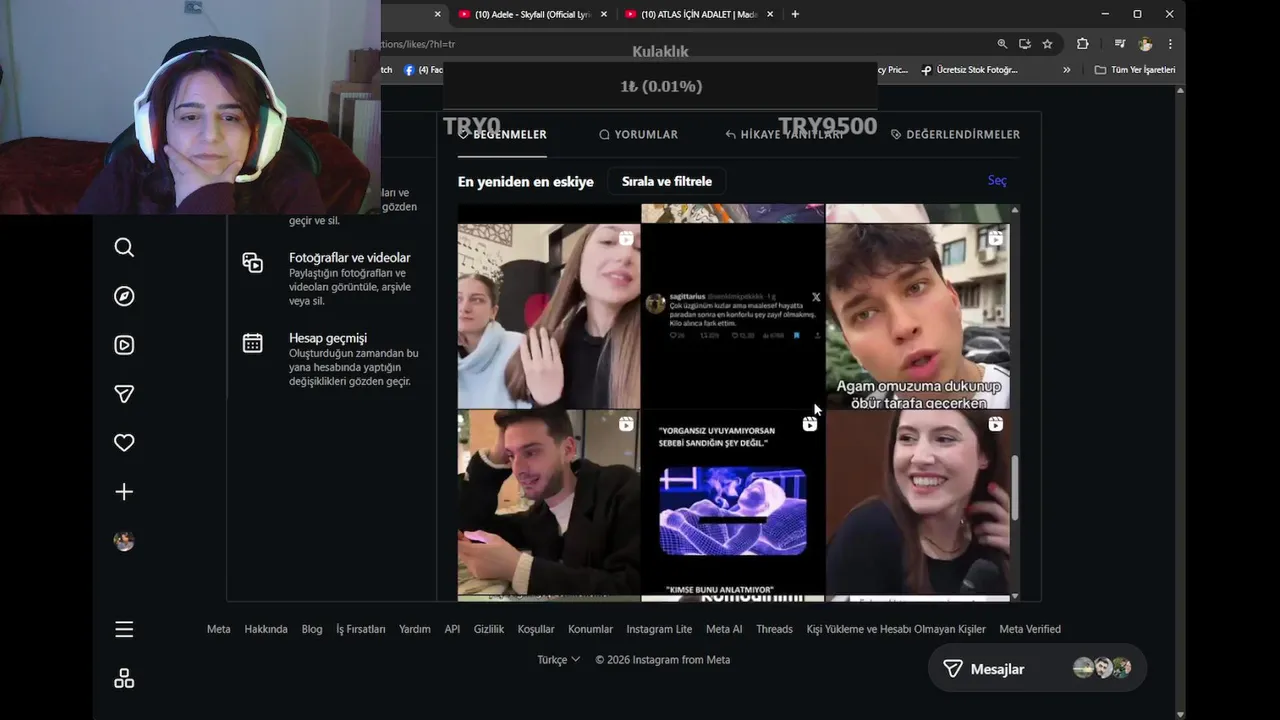The width and height of the screenshot is (1280, 720).
Task: Close the Adele Skyfall tab
Action: (603, 14)
